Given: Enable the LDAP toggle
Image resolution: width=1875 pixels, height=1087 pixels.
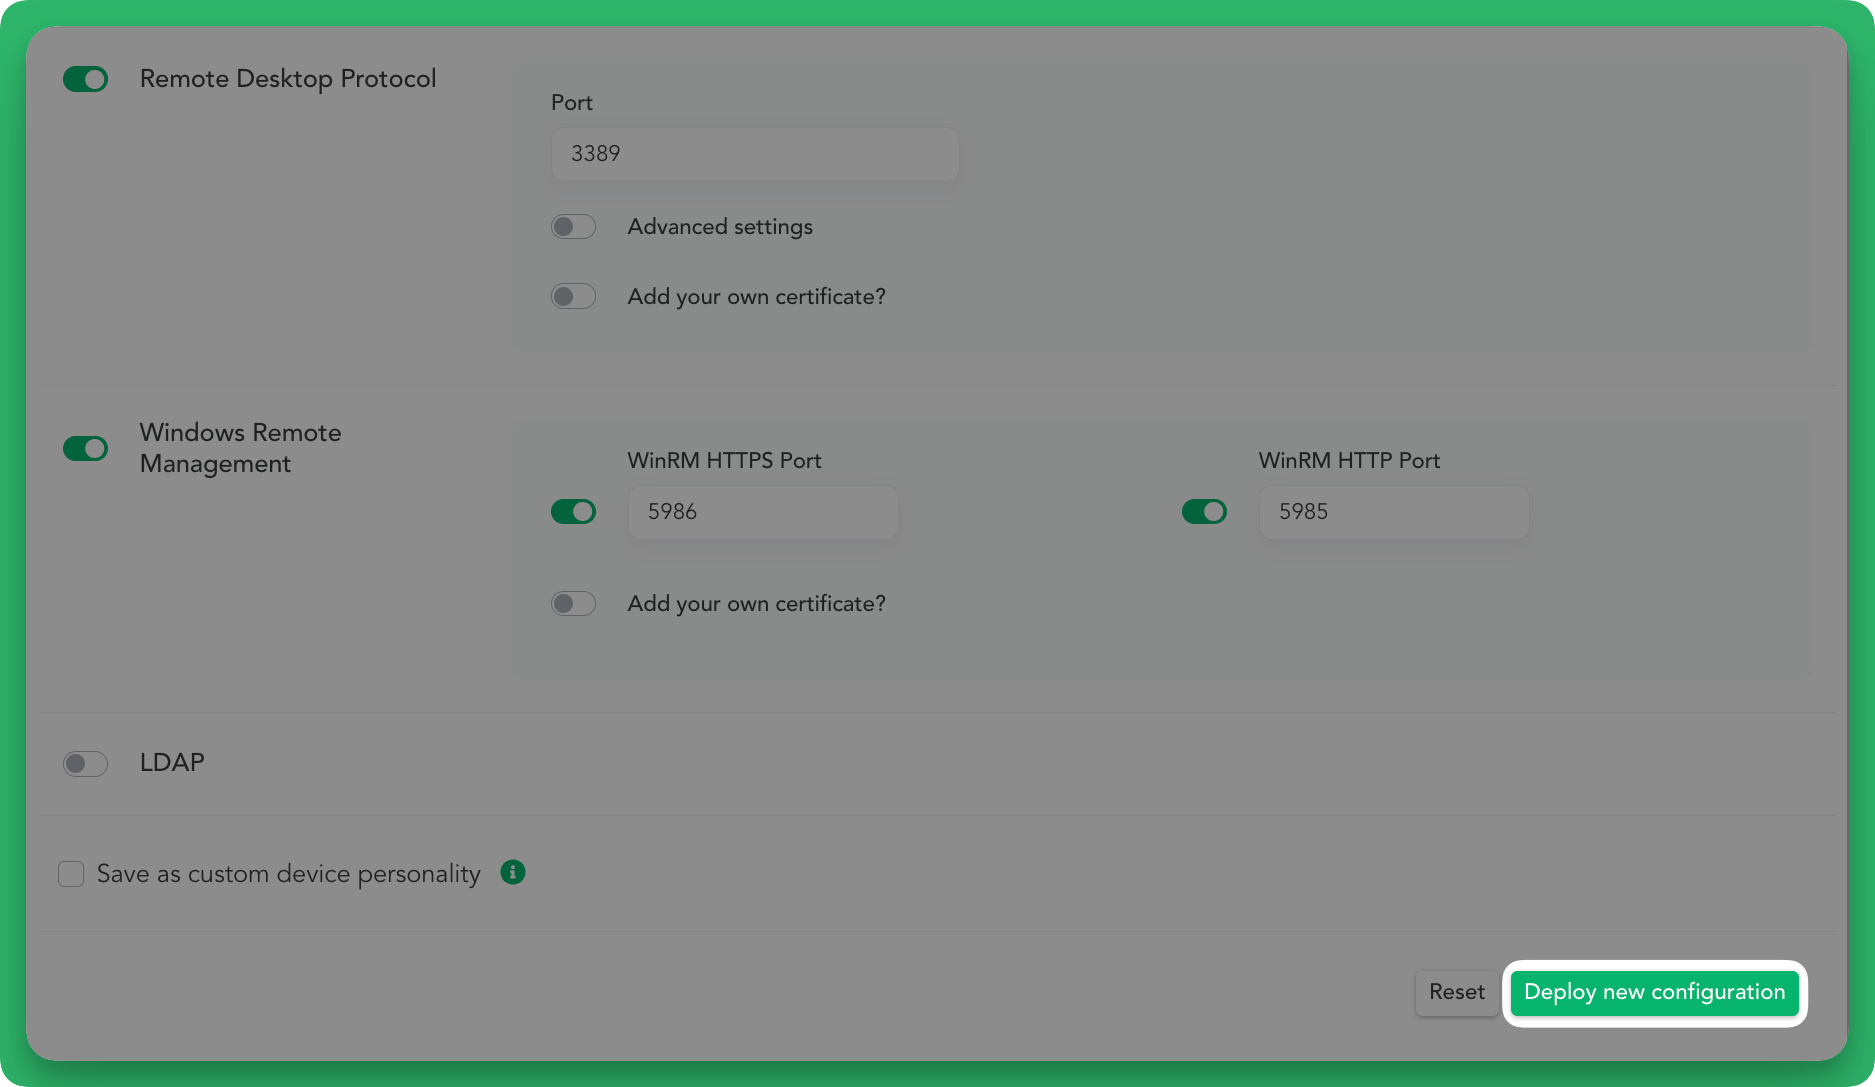Looking at the screenshot, I should (x=85, y=763).
